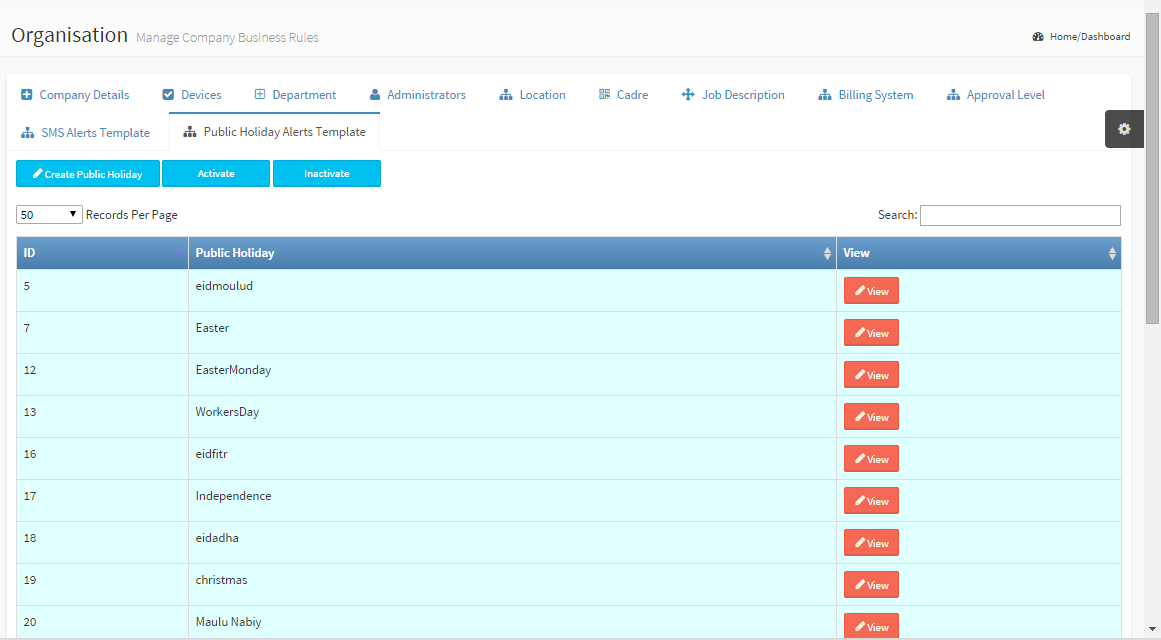Viewport: 1161px width, 640px height.
Task: Switch to the Job Description tab
Action: (733, 95)
